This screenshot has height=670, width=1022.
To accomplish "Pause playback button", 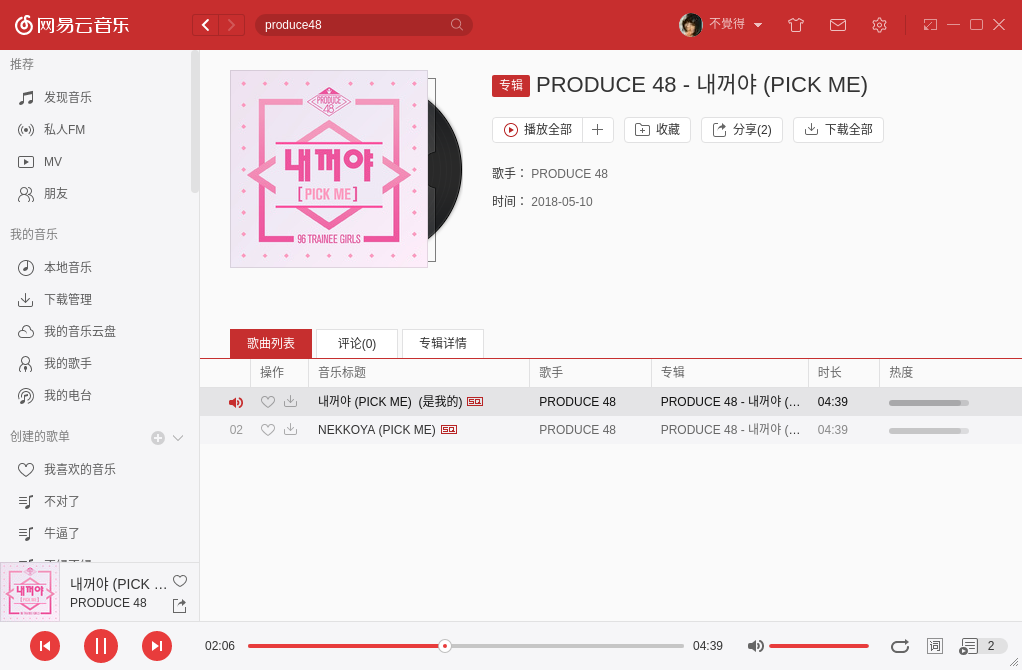I will (101, 646).
